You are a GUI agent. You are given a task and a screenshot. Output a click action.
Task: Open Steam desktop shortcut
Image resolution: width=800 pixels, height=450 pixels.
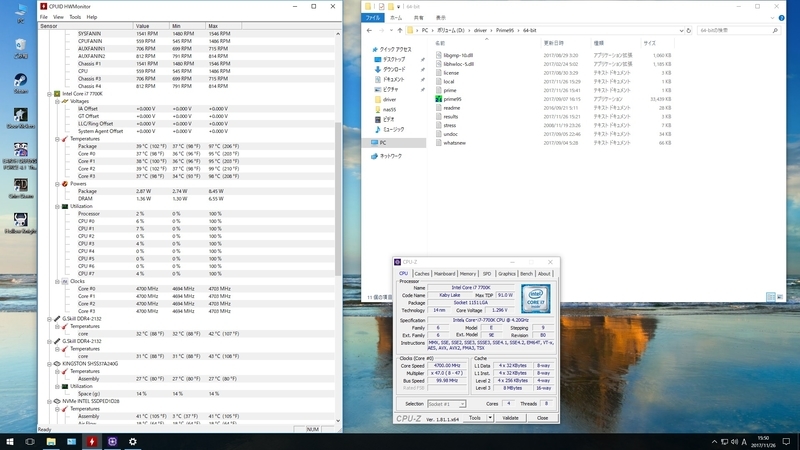pyautogui.click(x=20, y=83)
